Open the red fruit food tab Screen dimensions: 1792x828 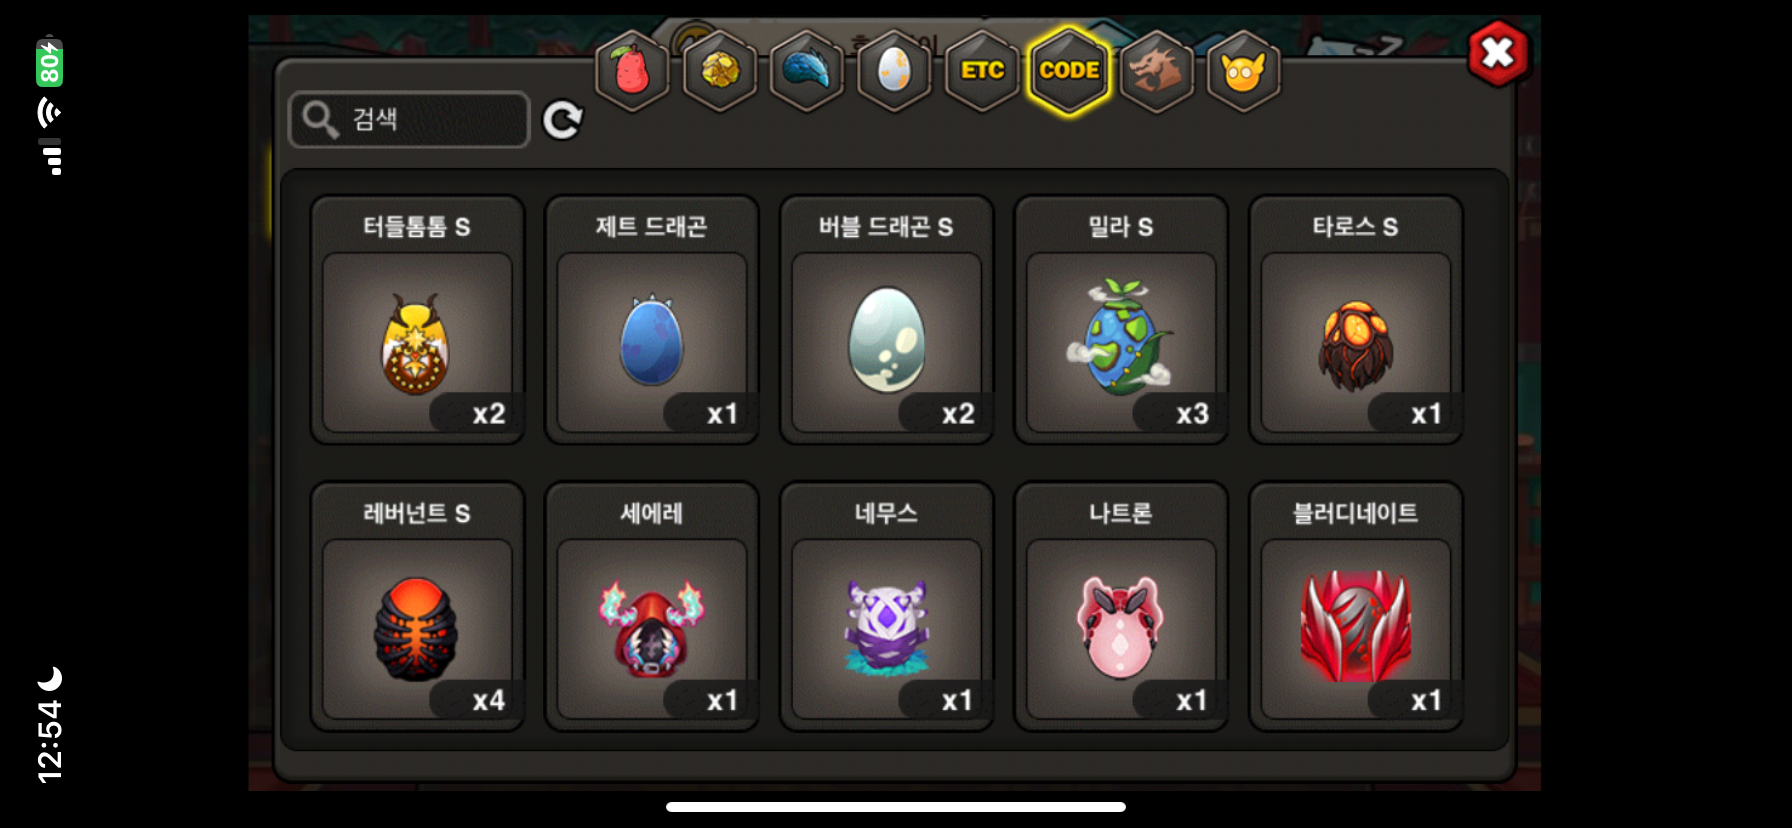(x=632, y=71)
